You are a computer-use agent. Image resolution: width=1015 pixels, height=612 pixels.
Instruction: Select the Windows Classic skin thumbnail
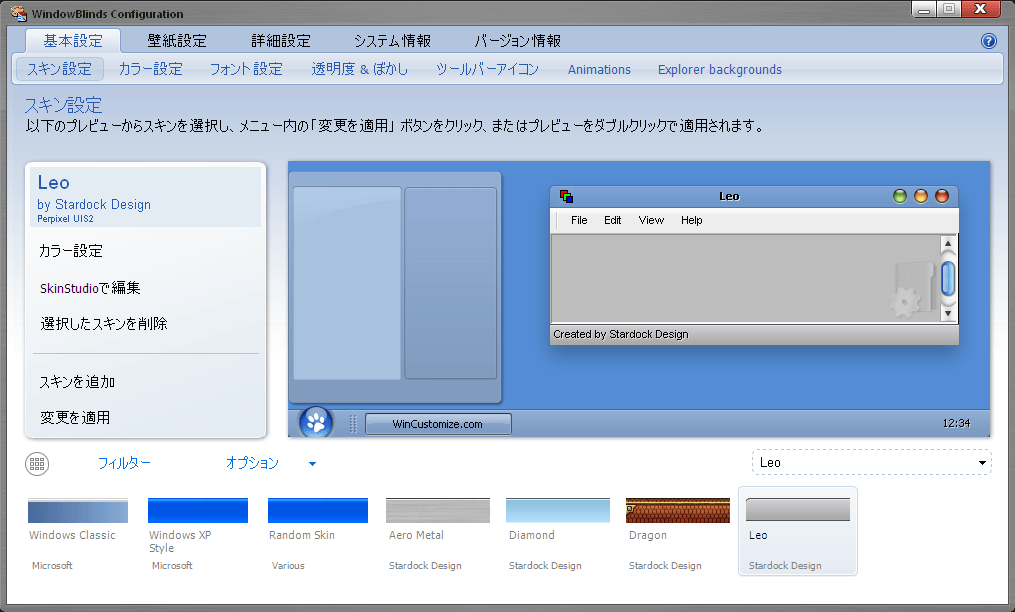(78, 510)
